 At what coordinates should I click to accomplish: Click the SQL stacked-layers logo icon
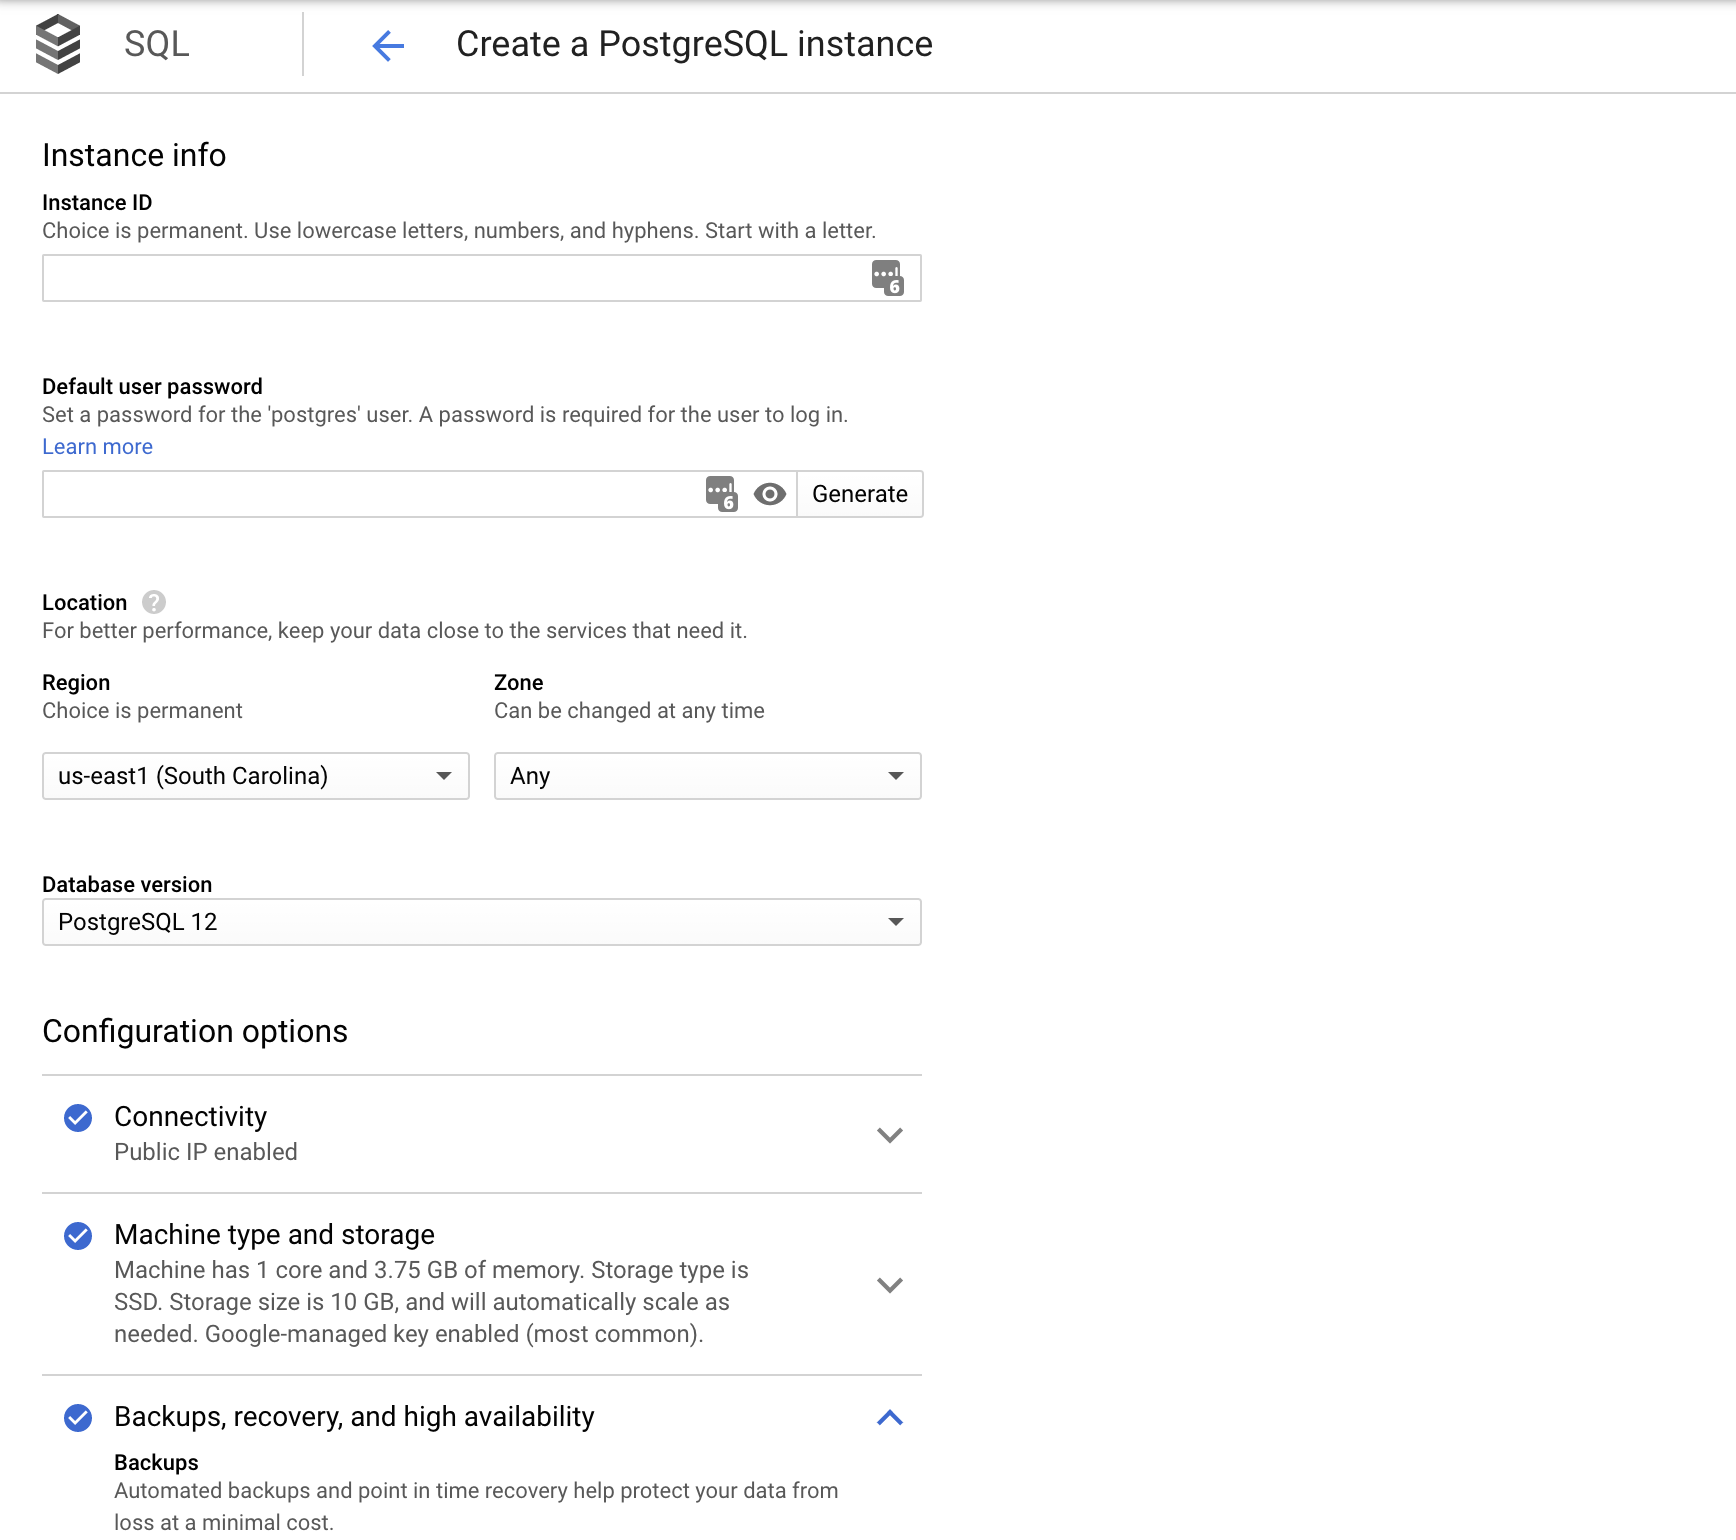tap(57, 44)
